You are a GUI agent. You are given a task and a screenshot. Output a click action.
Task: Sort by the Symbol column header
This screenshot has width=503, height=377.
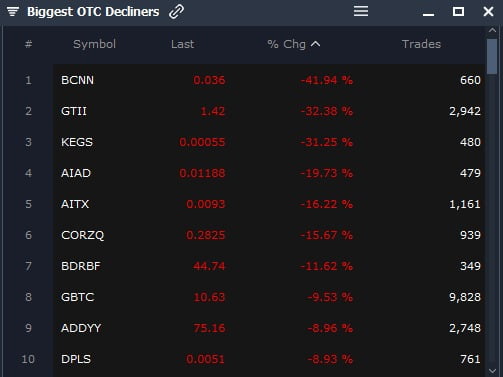coord(94,44)
